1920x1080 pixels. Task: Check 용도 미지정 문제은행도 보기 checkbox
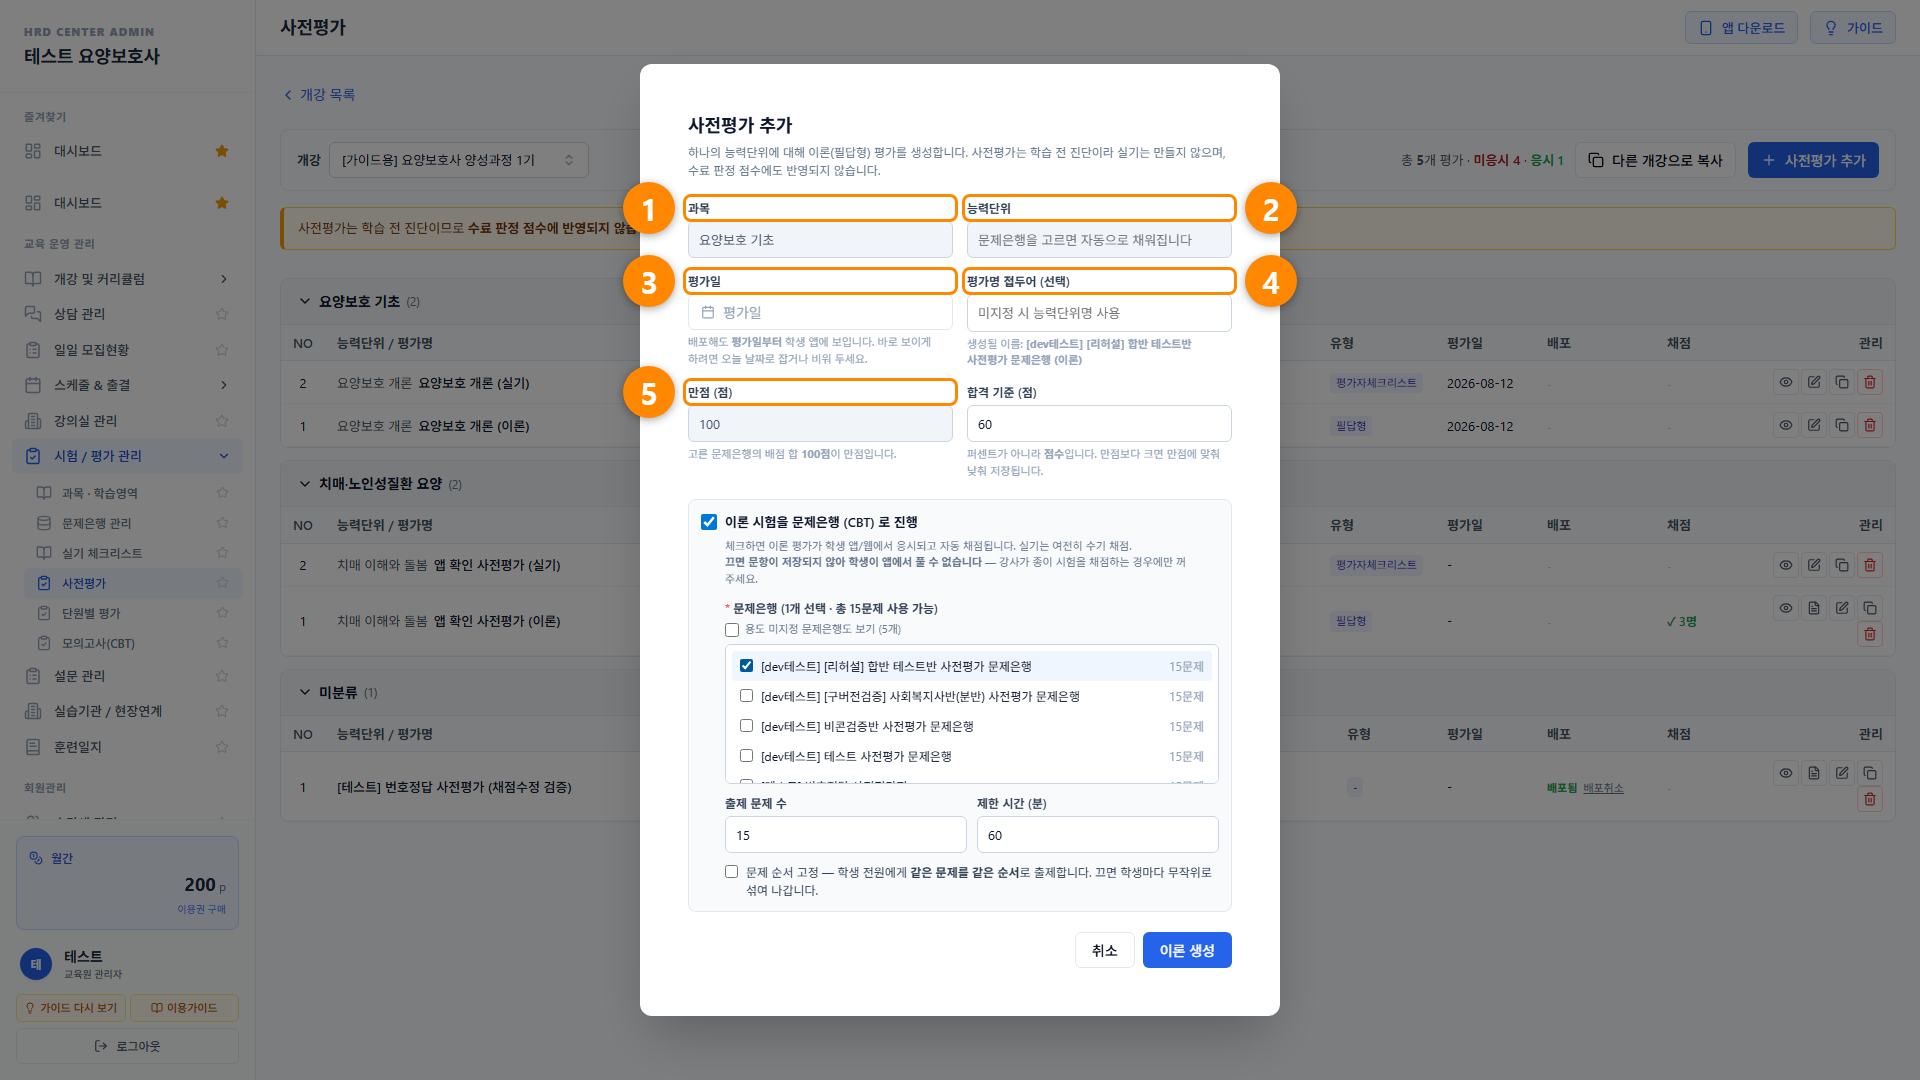tap(732, 630)
